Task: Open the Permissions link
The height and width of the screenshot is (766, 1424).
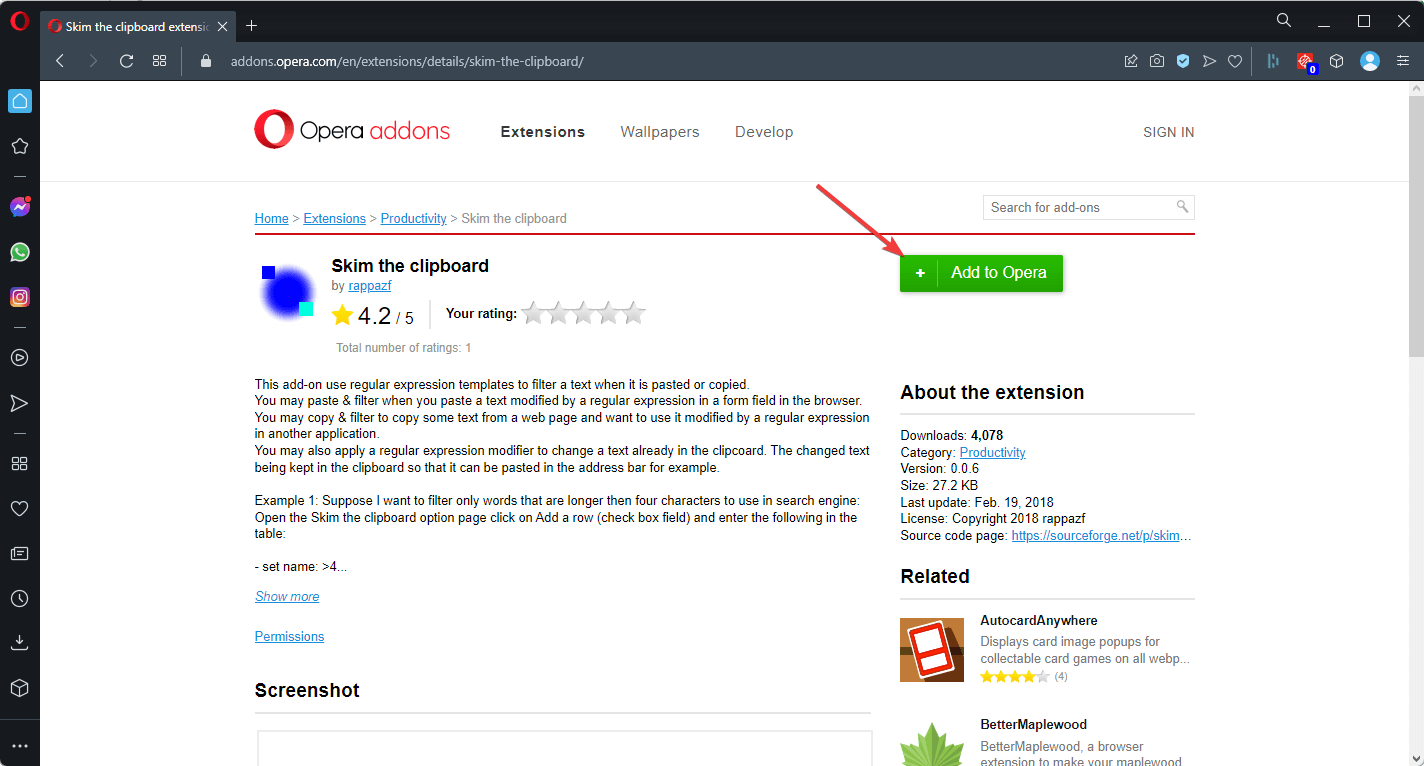Action: coord(290,636)
